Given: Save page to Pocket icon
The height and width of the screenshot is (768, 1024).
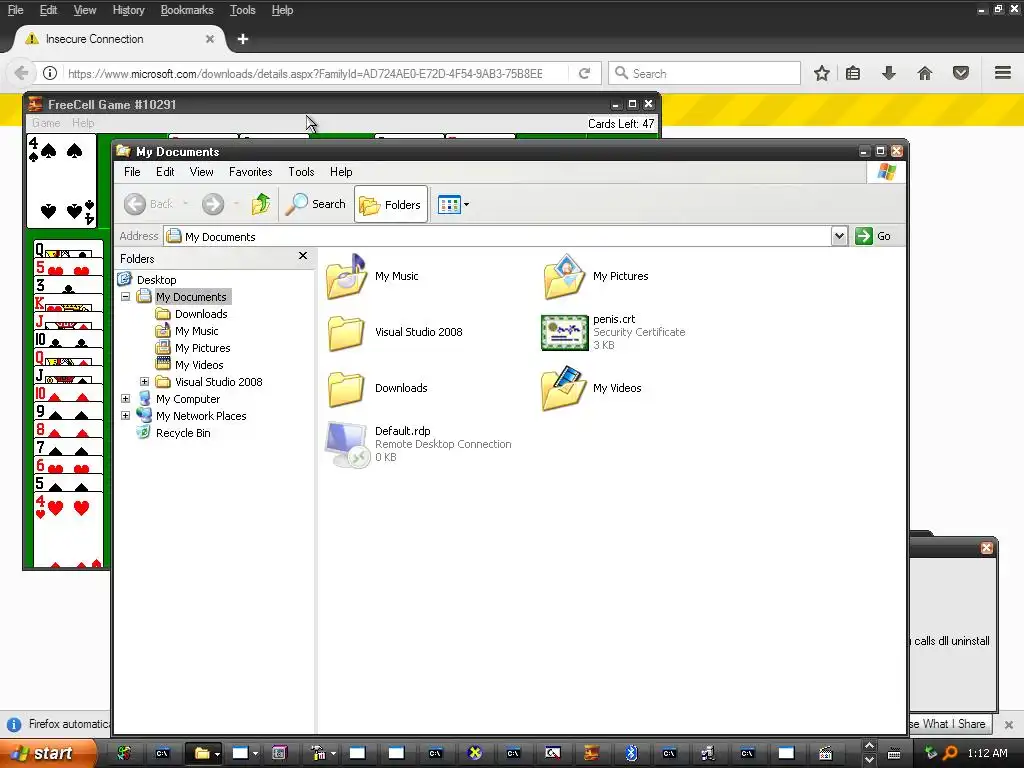Looking at the screenshot, I should click(961, 73).
